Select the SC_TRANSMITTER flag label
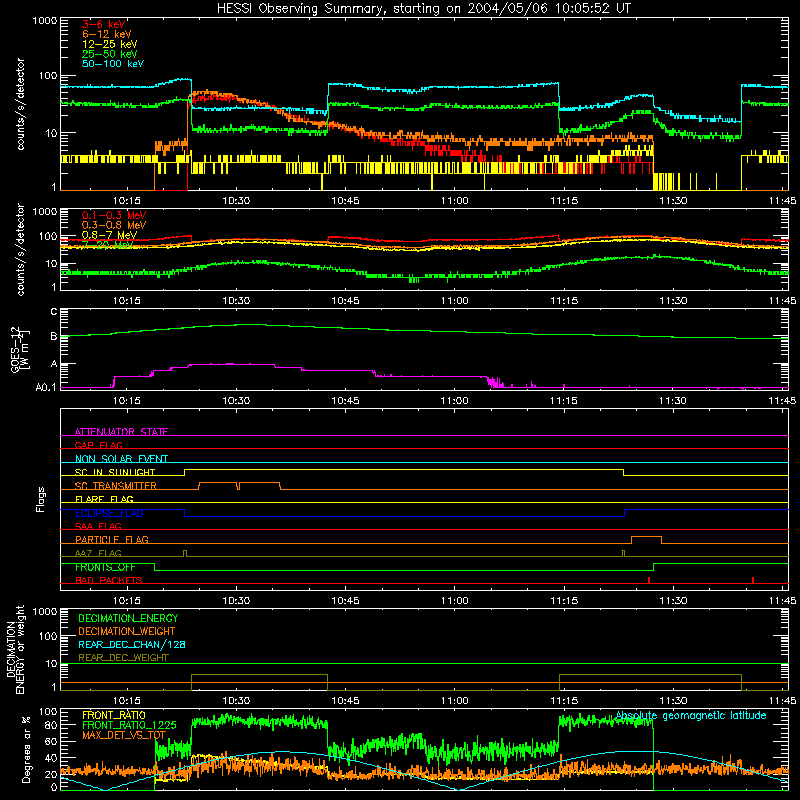 point(116,486)
